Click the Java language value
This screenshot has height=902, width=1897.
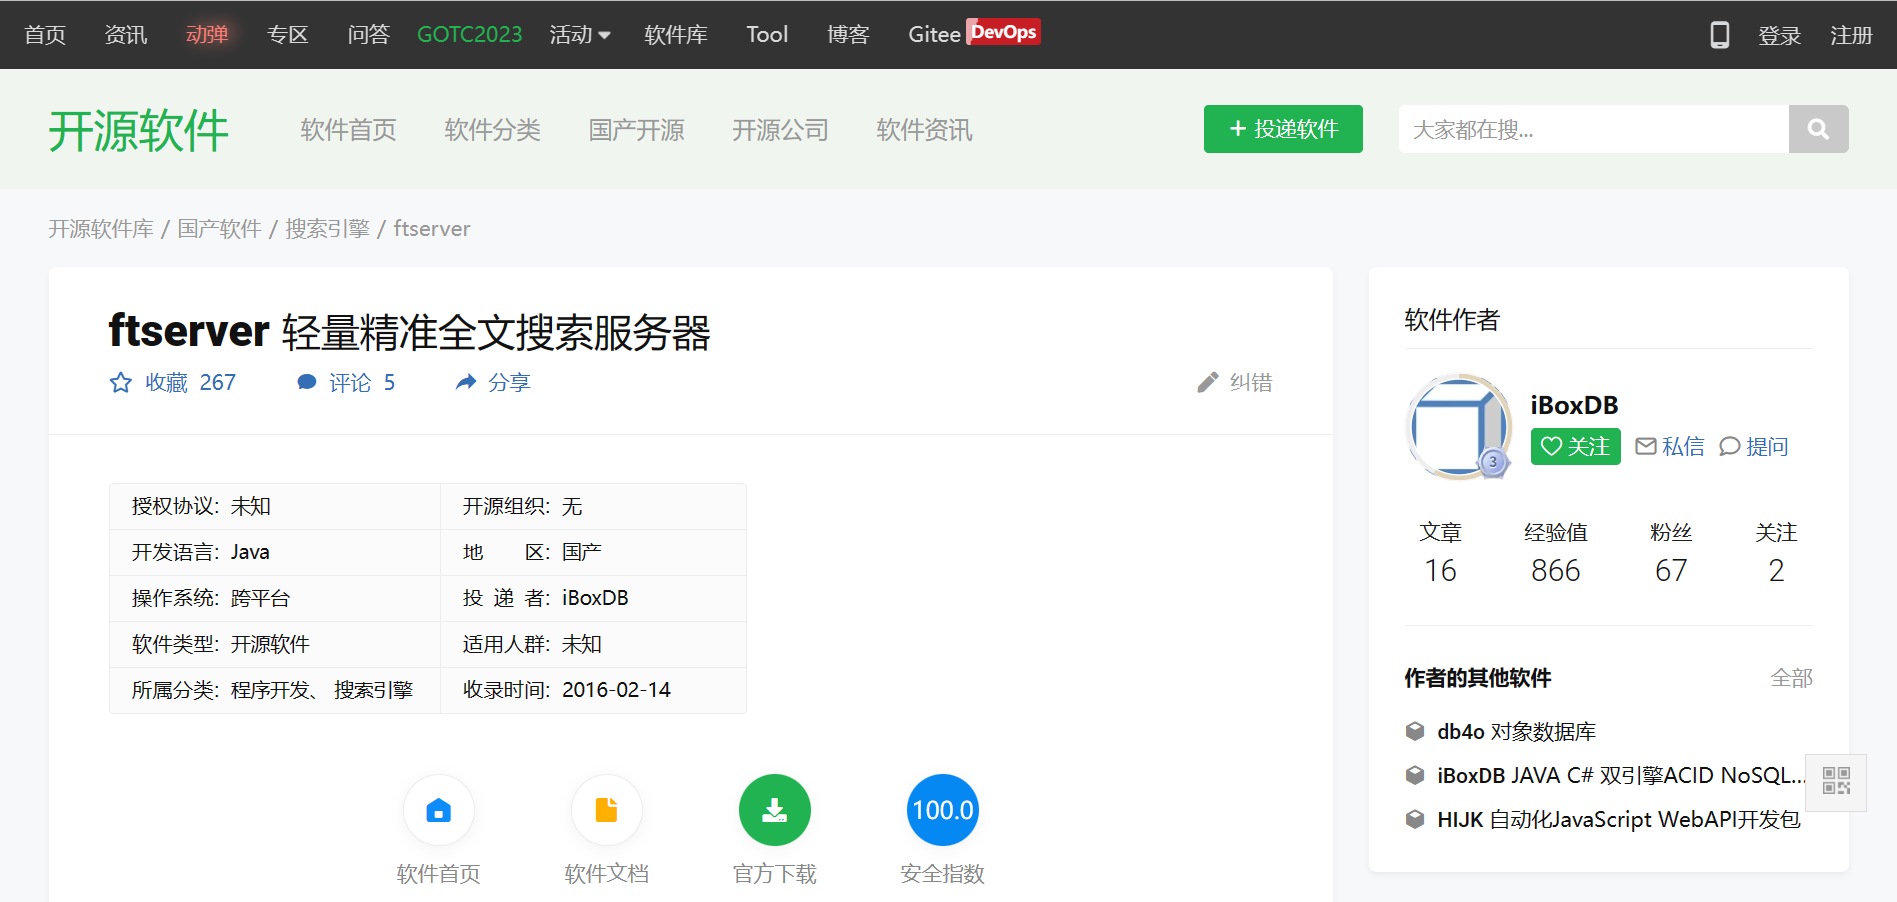[x=250, y=552]
